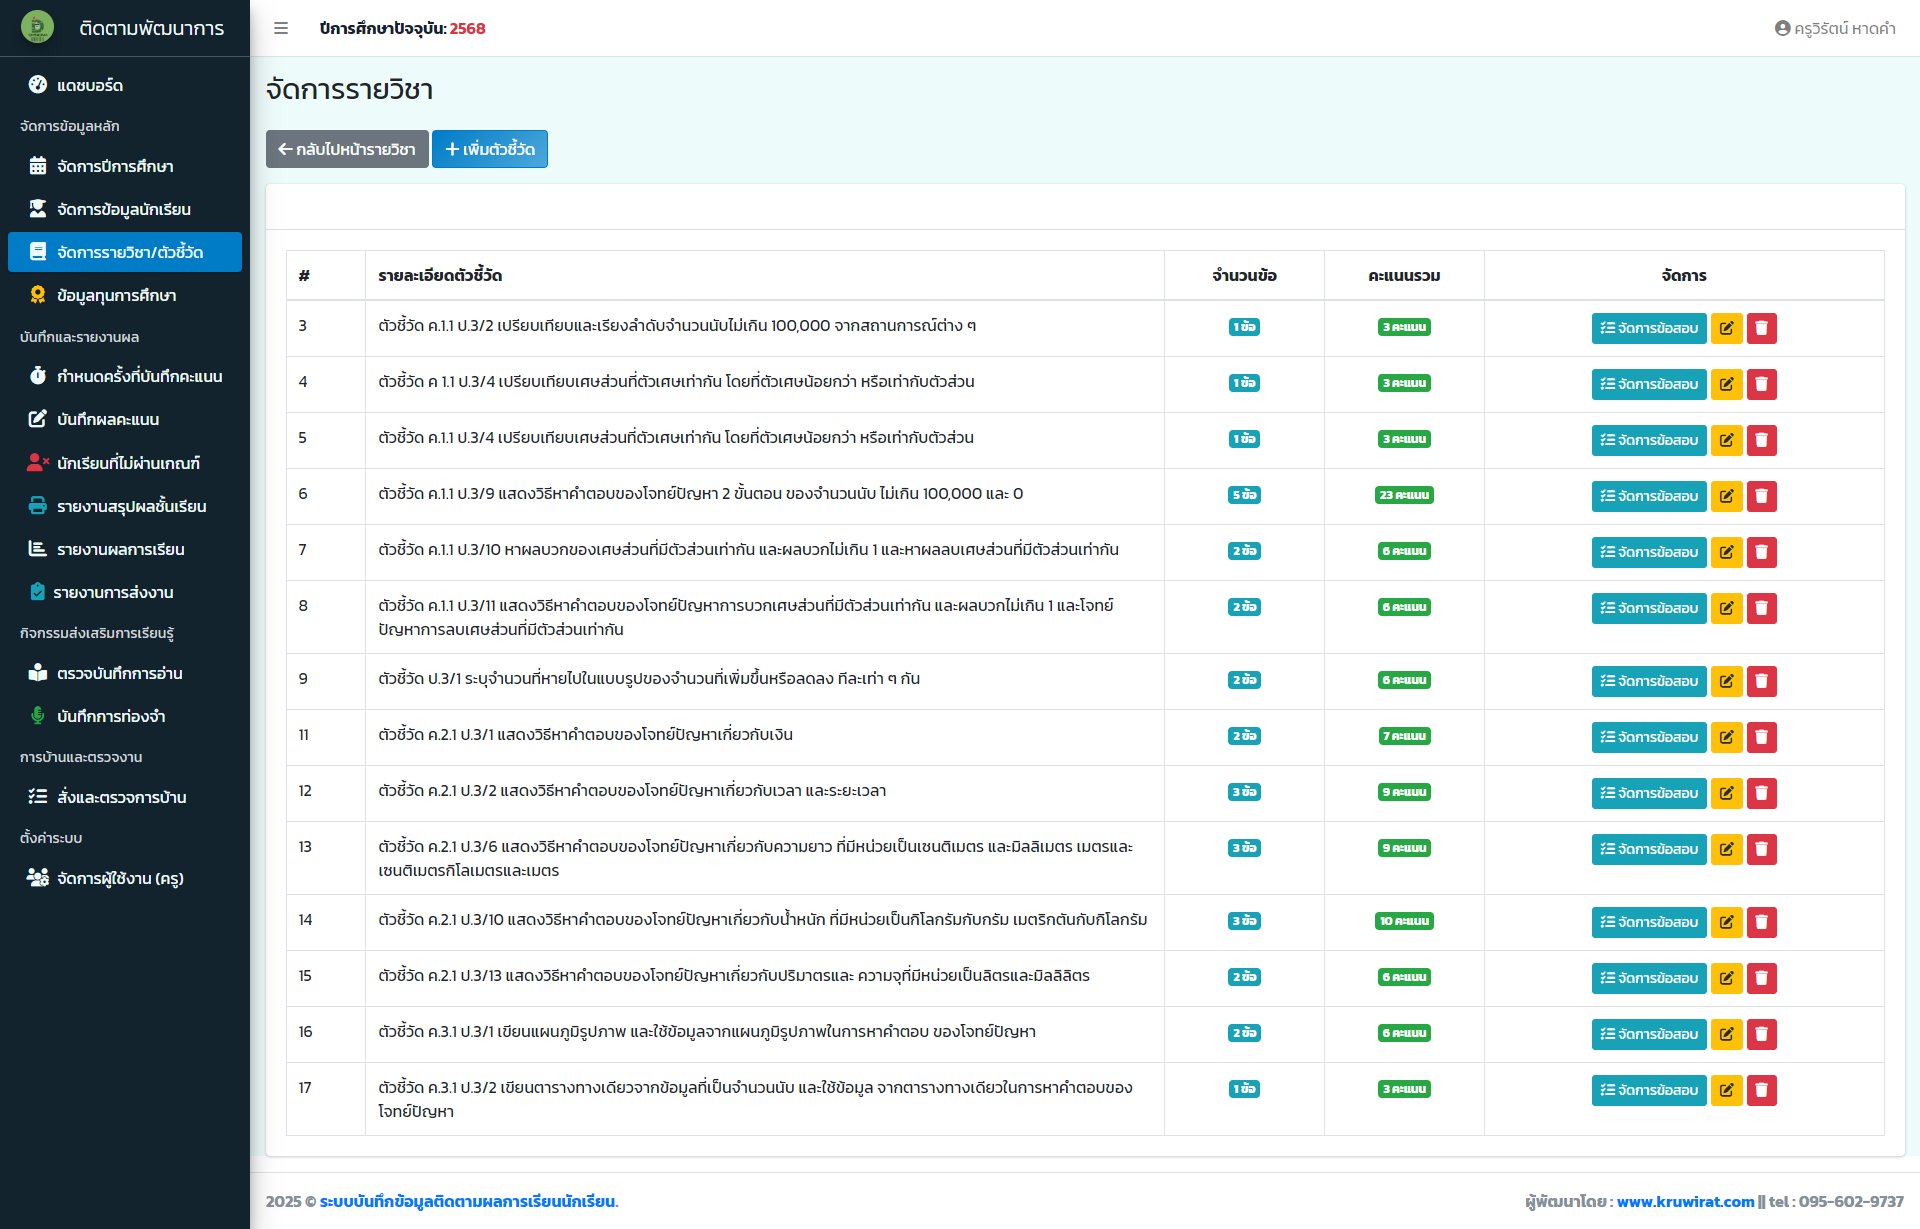Open แดชบอร์ด in the sidebar
This screenshot has height=1229, width=1920.
(90, 85)
